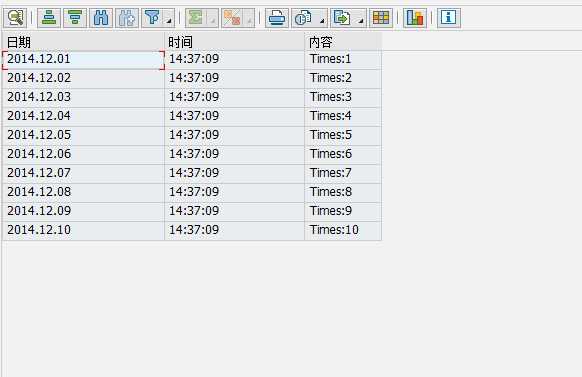Set a filter with funnel icon

pyautogui.click(x=153, y=18)
